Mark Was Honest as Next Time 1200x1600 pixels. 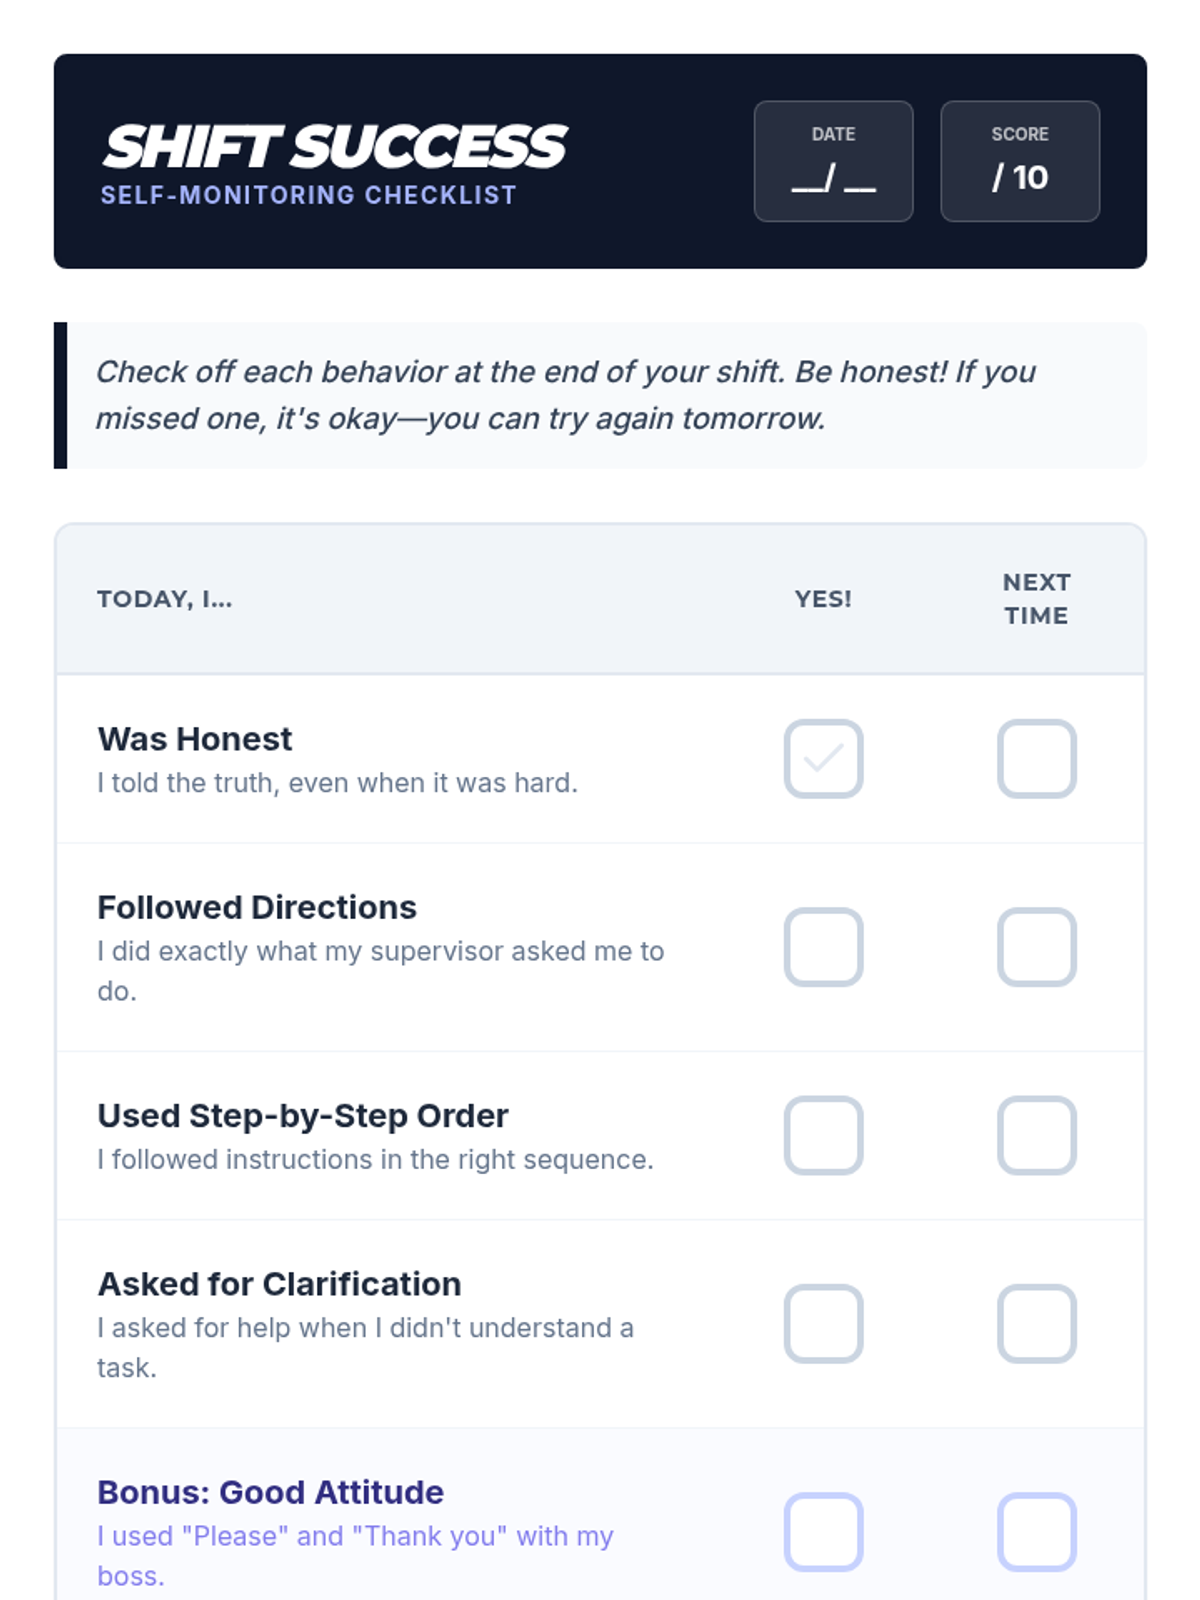click(1036, 759)
